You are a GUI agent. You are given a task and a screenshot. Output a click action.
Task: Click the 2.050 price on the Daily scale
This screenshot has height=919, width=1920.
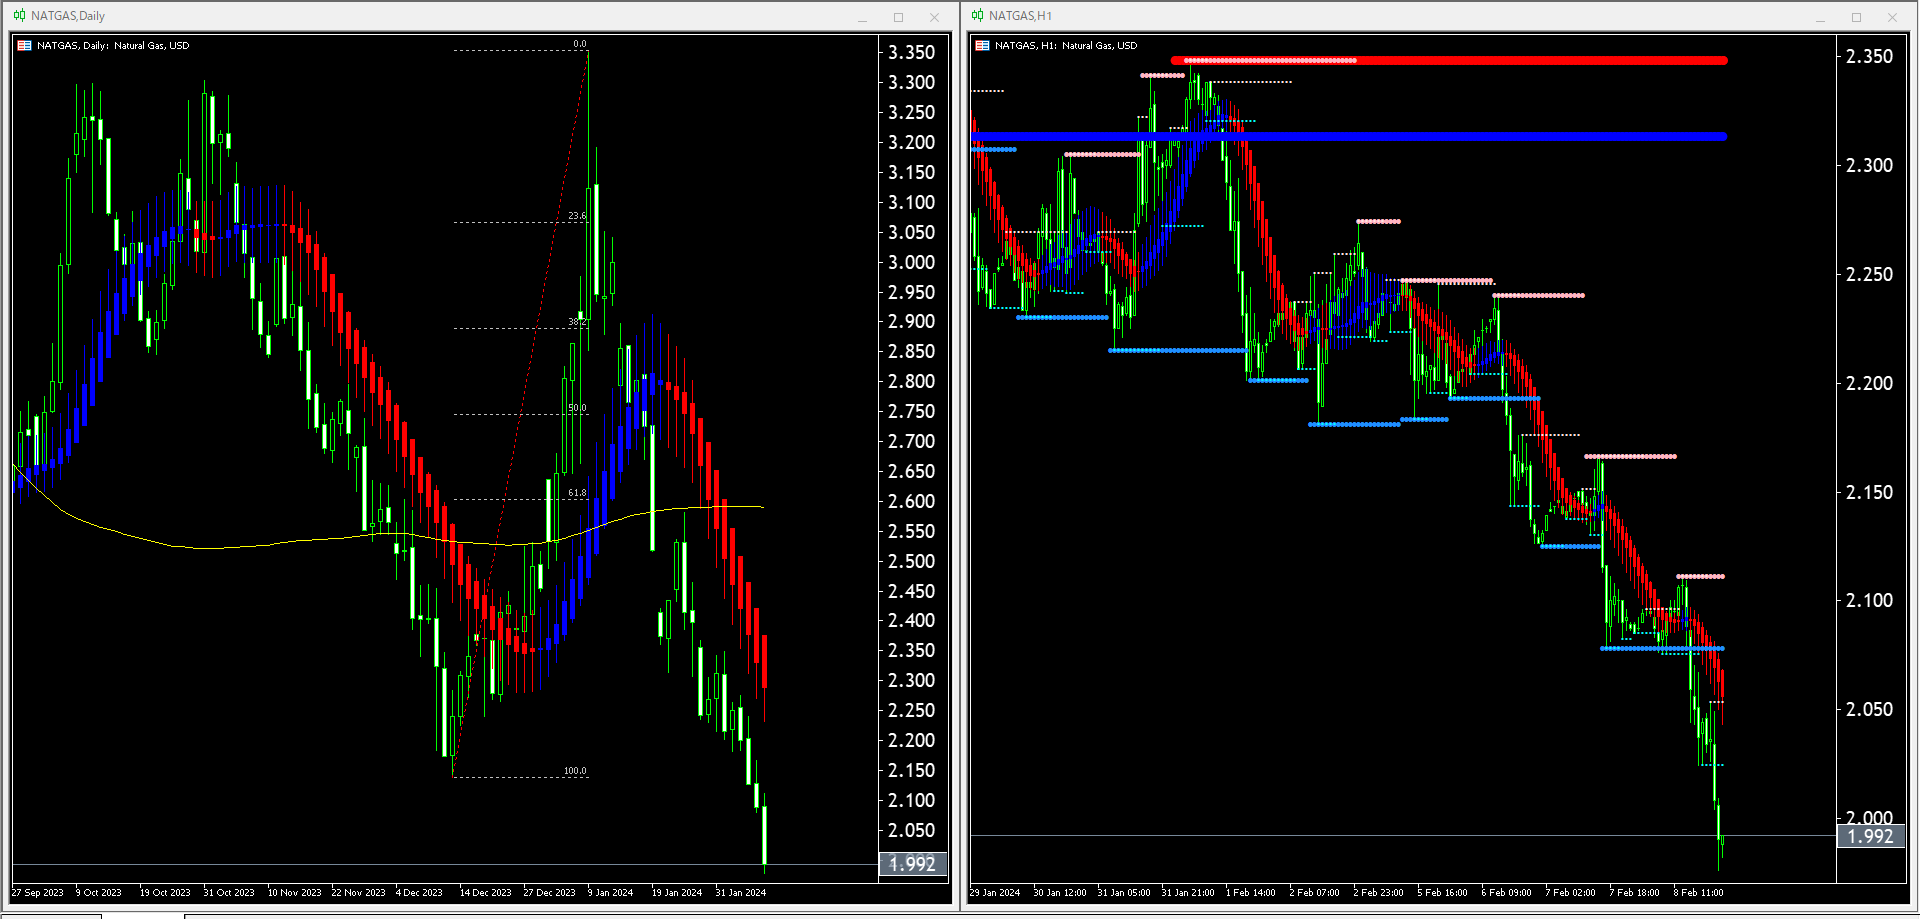pyautogui.click(x=912, y=830)
